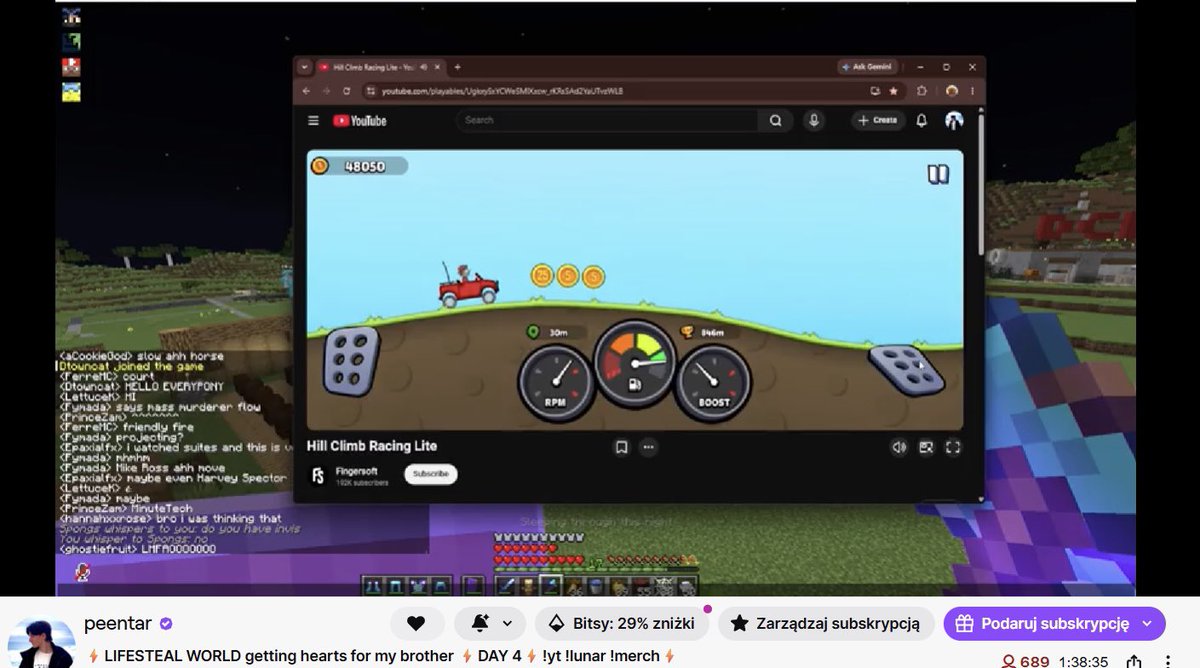This screenshot has width=1200, height=668.
Task: Click the viewer count 689
Action: coord(1026,661)
